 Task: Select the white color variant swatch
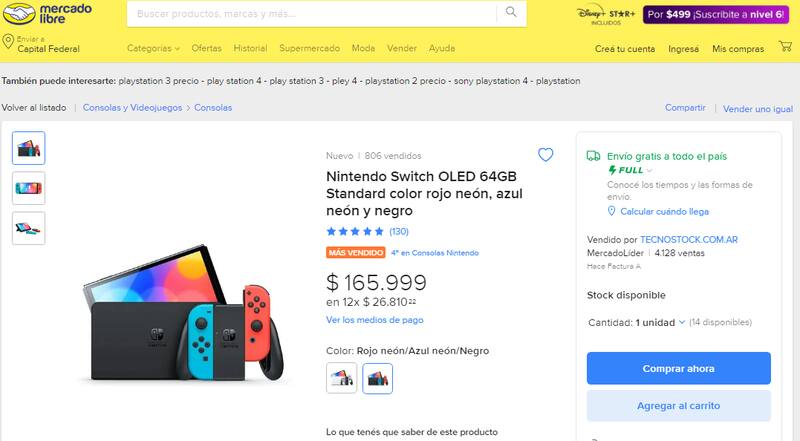pos(341,378)
